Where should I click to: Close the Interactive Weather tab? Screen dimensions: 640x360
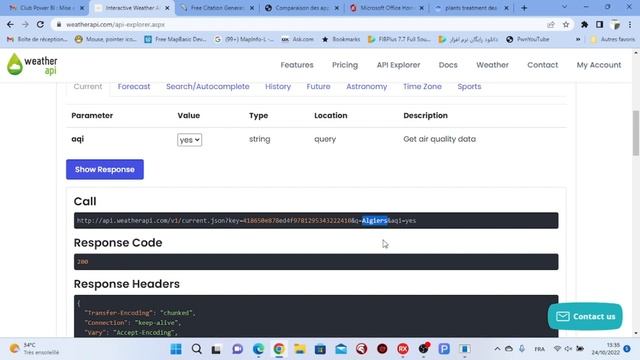pos(167,8)
